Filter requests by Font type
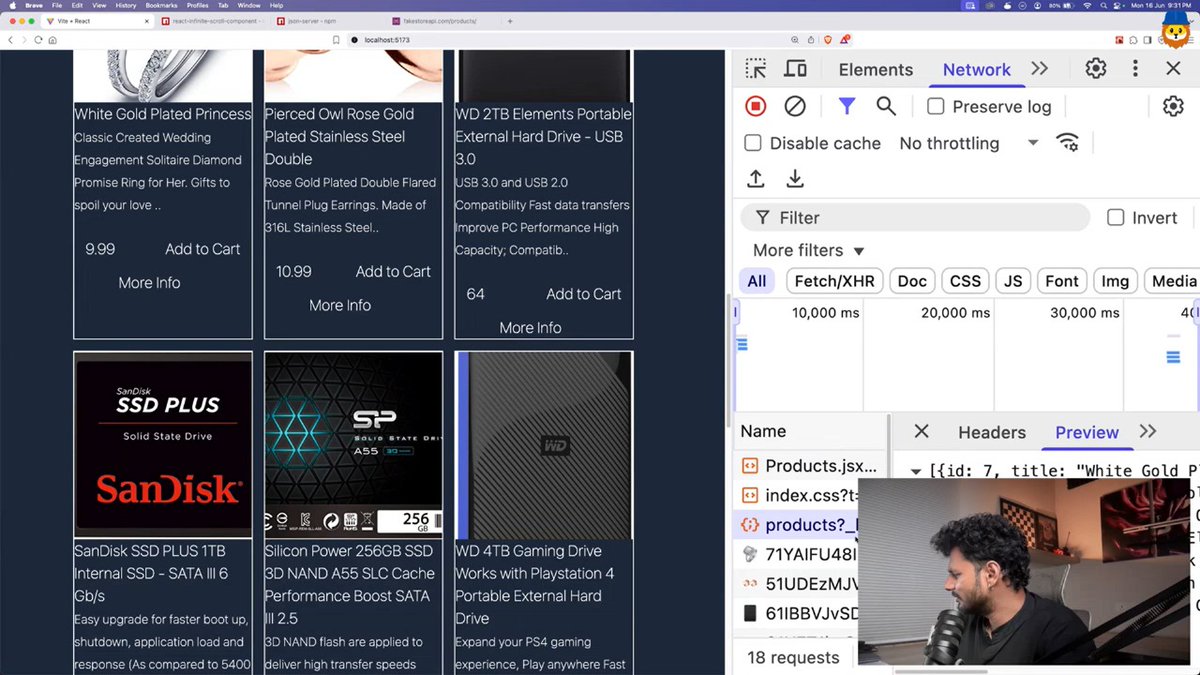This screenshot has height=675, width=1200. 1062,281
